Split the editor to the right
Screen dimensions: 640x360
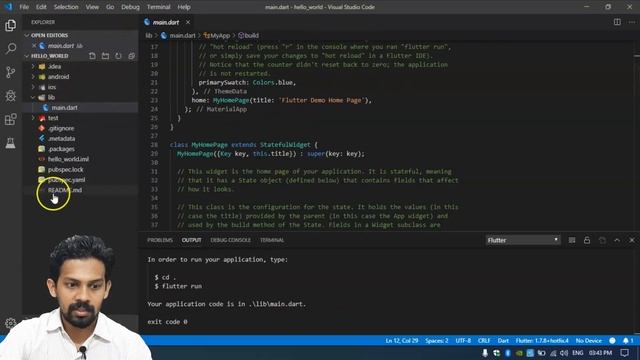coord(617,22)
